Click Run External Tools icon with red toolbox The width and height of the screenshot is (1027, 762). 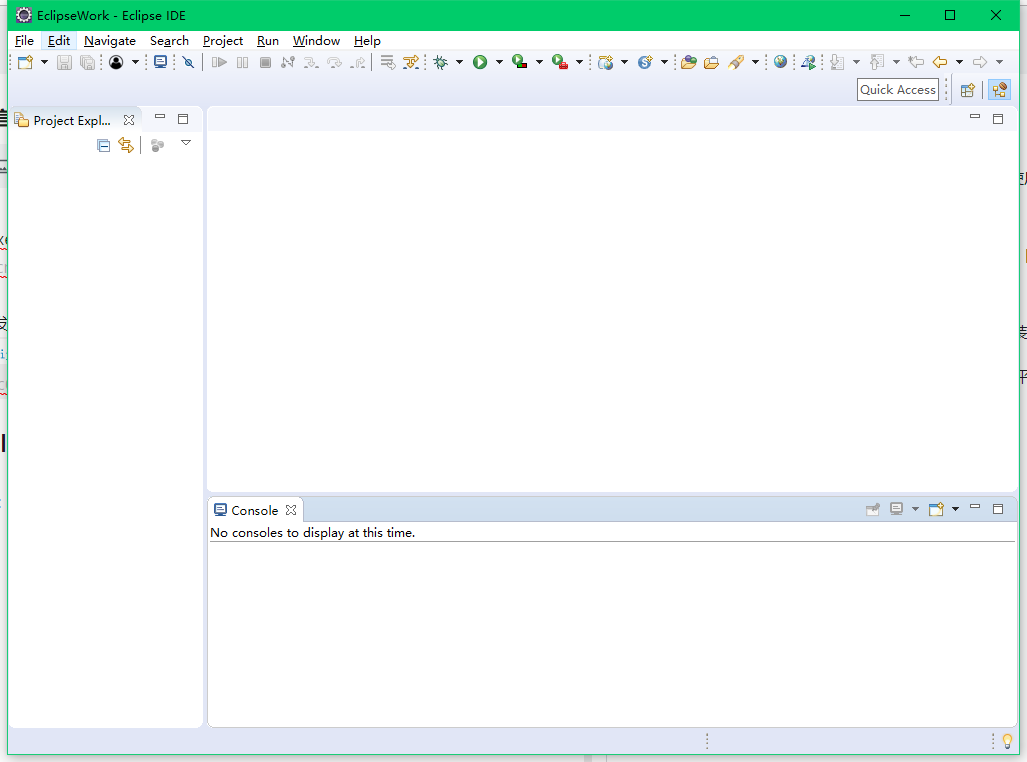[x=560, y=62]
